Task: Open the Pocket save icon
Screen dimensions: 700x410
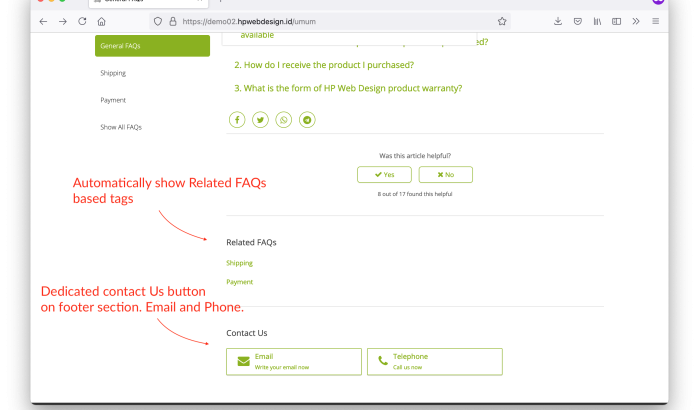Action: pyautogui.click(x=578, y=21)
